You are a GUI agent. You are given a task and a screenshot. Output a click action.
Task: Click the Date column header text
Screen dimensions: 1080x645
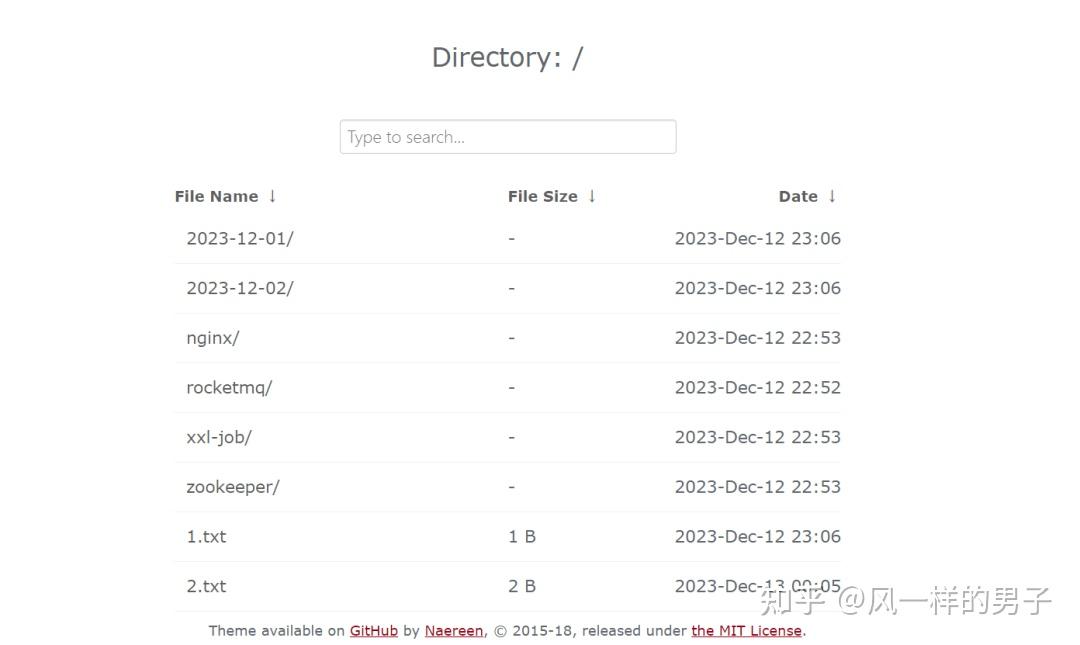tap(798, 196)
